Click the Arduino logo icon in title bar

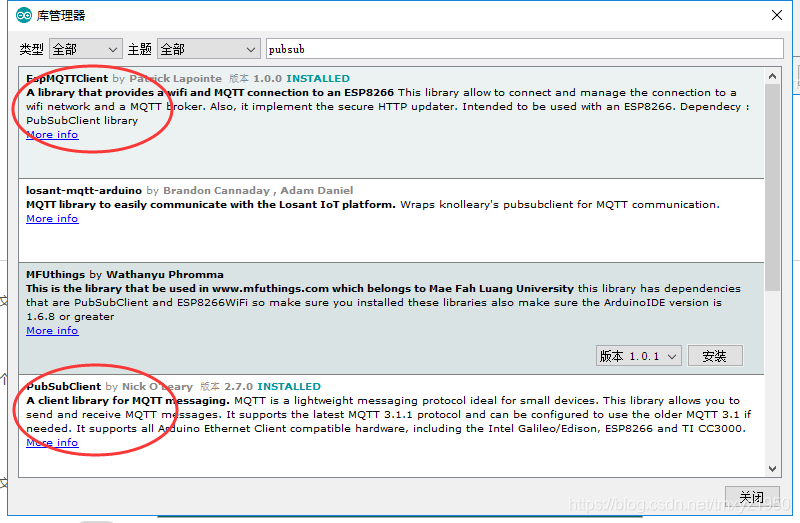coord(24,16)
